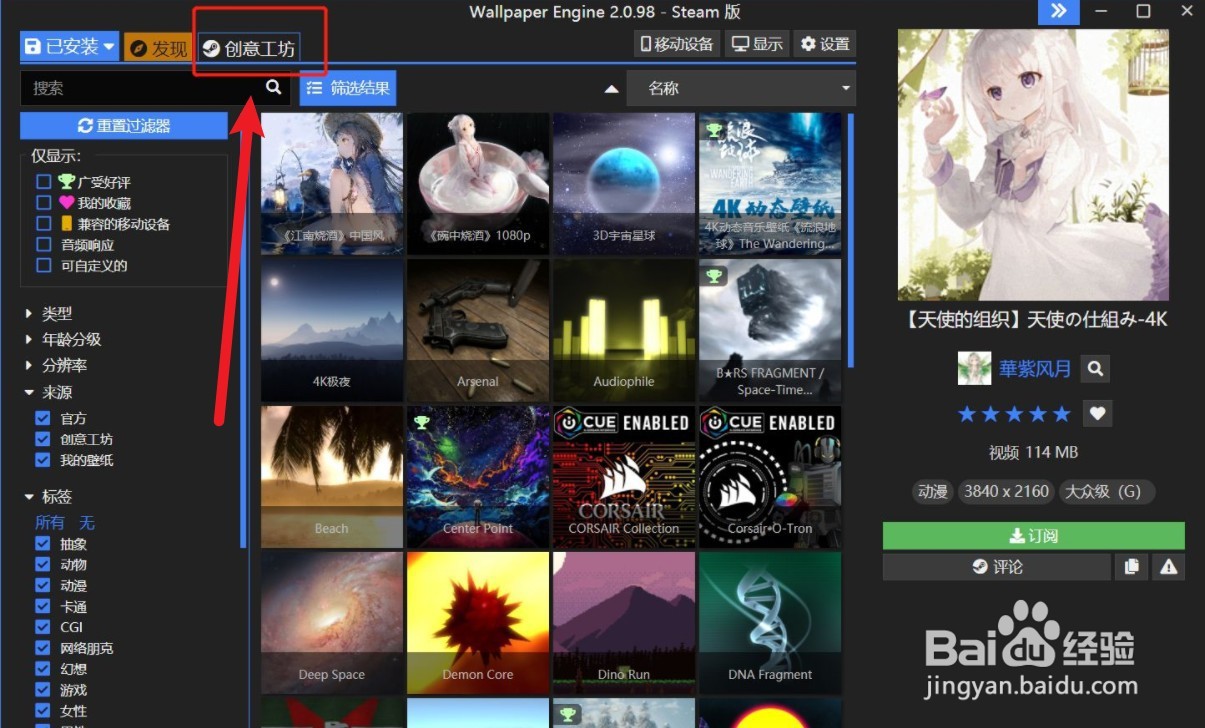Image resolution: width=1205 pixels, height=728 pixels.
Task: Toggle the 我的收藏 checkbox
Action: (43, 203)
